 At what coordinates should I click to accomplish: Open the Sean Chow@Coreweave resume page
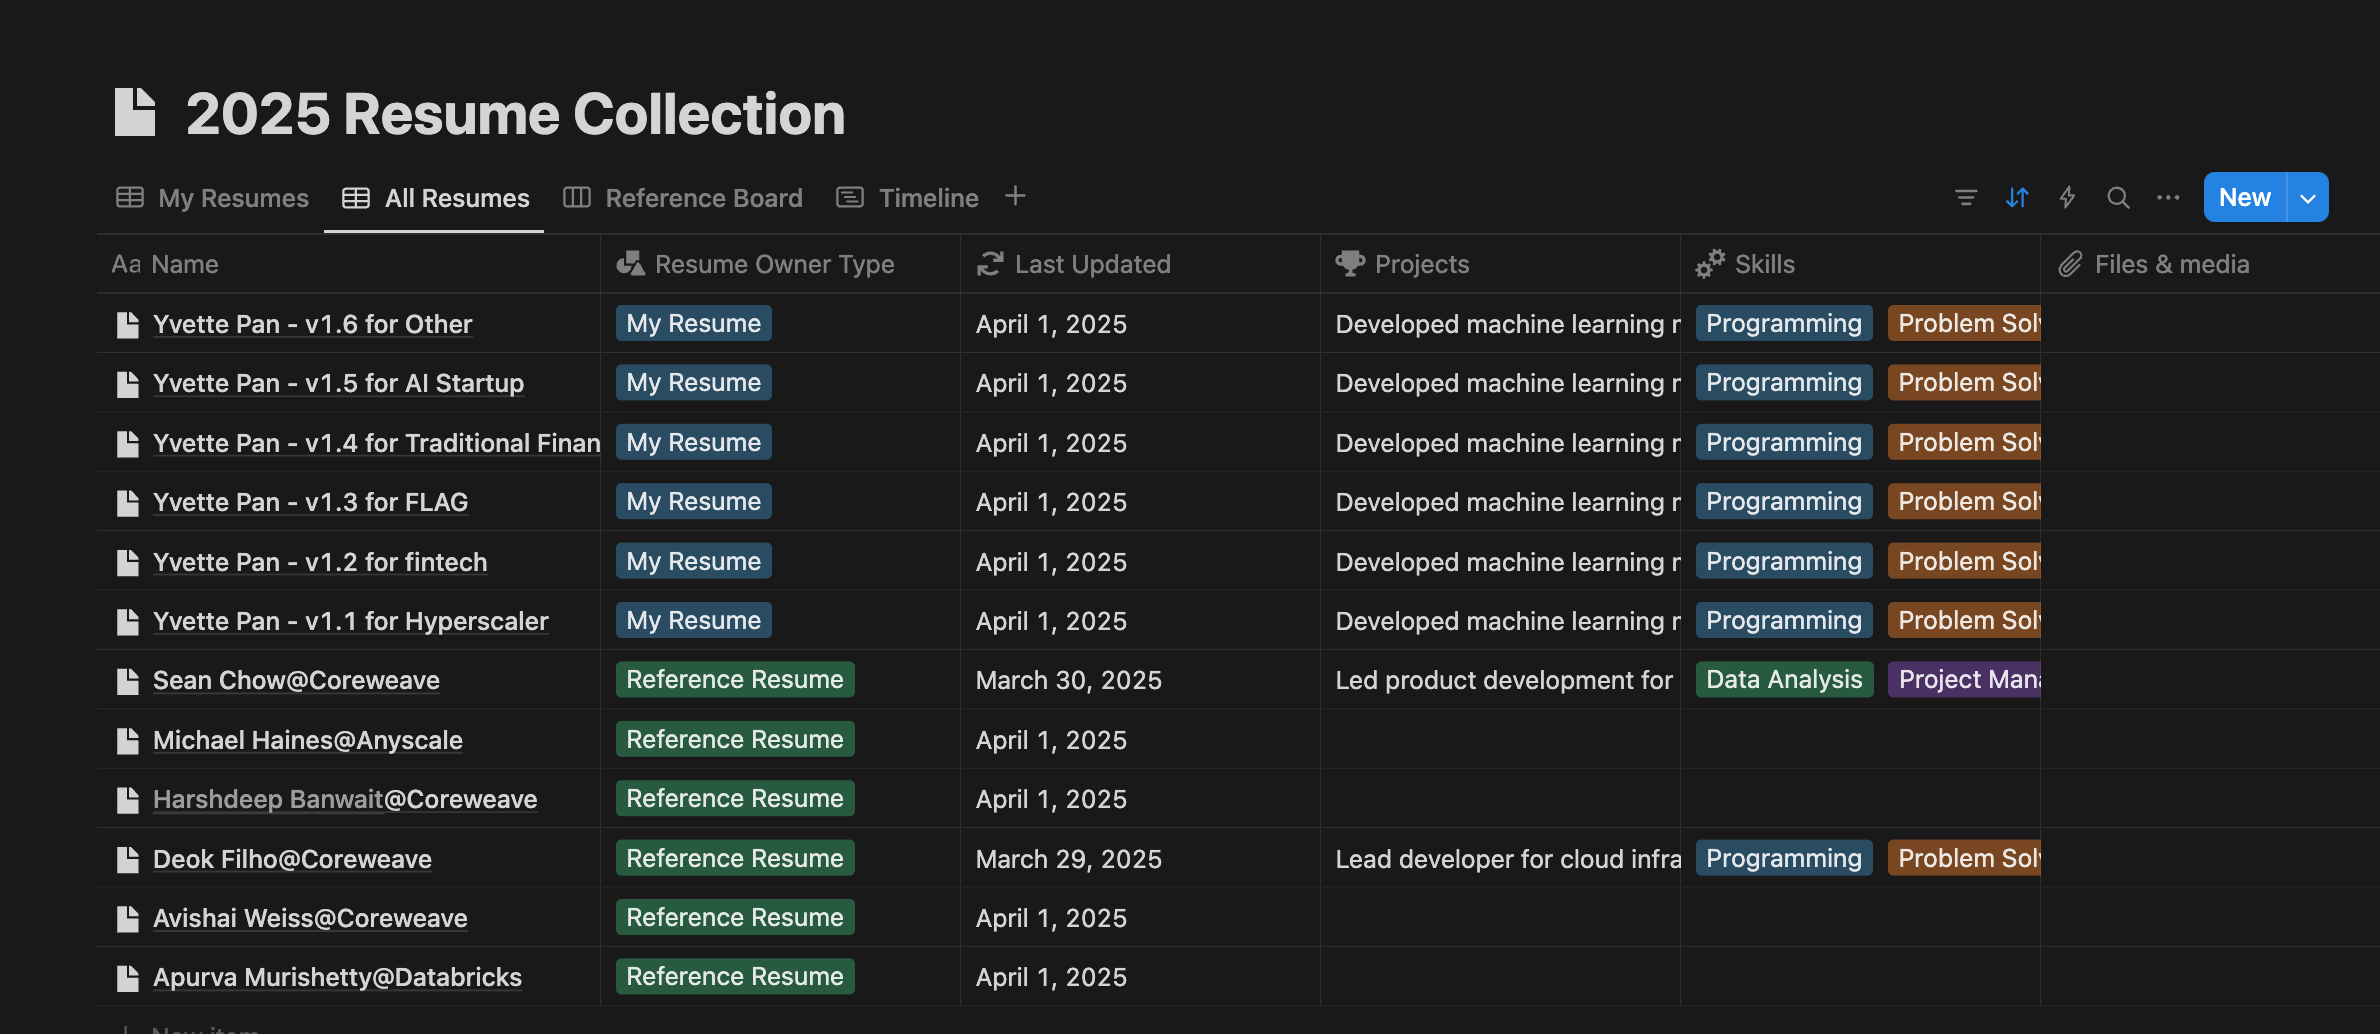coord(296,681)
